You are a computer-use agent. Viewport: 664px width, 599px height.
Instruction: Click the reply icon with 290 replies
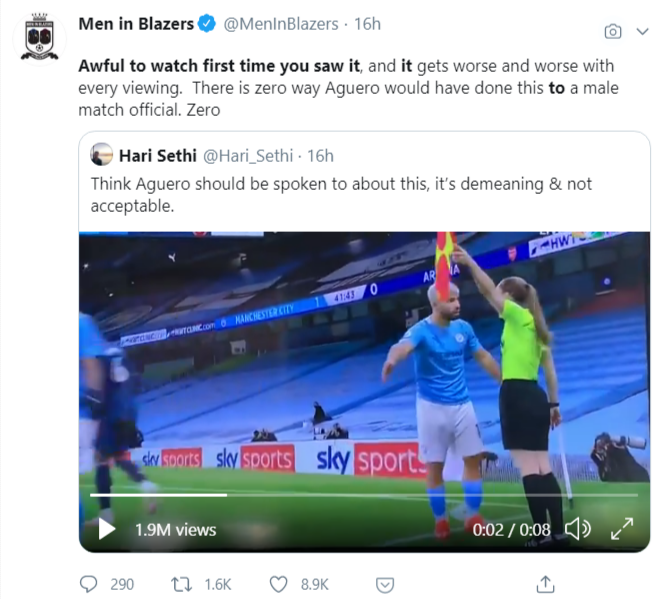pyautogui.click(x=91, y=583)
